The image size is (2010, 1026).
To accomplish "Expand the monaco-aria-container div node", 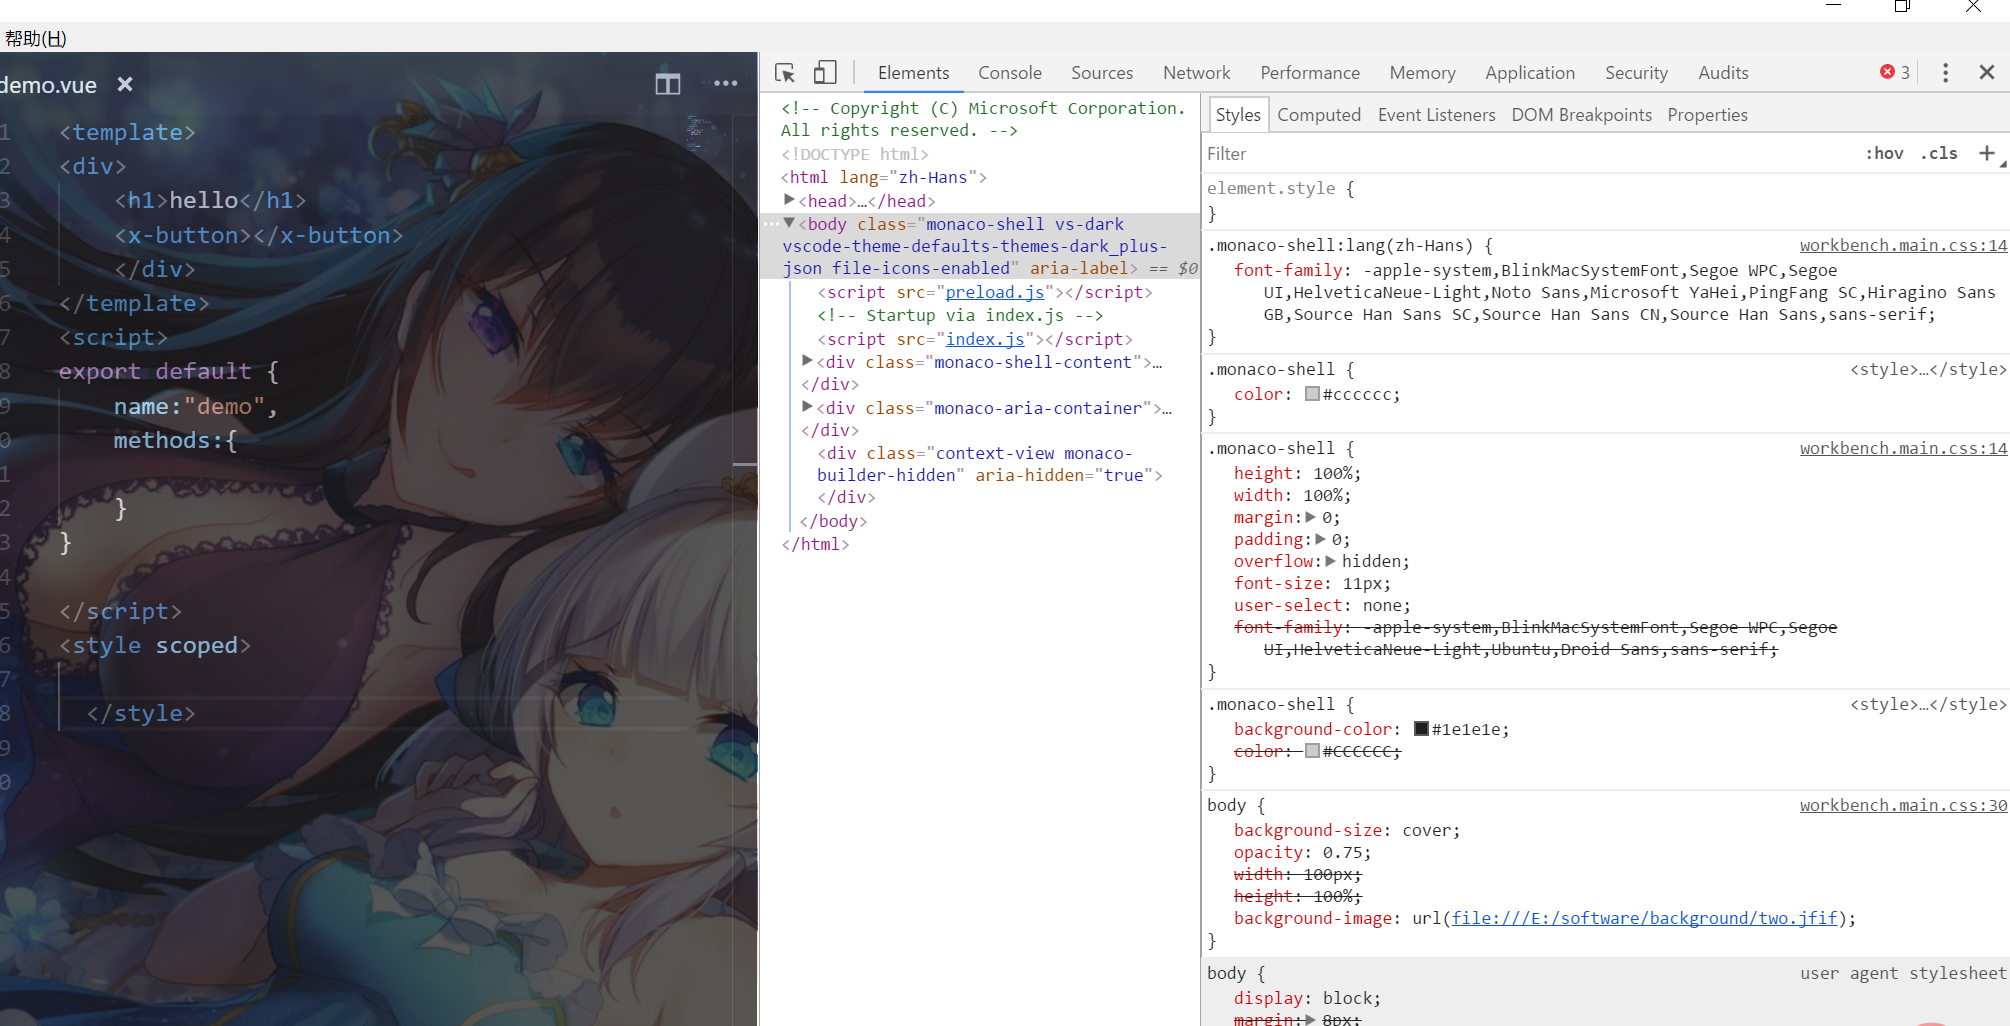I will pyautogui.click(x=807, y=407).
